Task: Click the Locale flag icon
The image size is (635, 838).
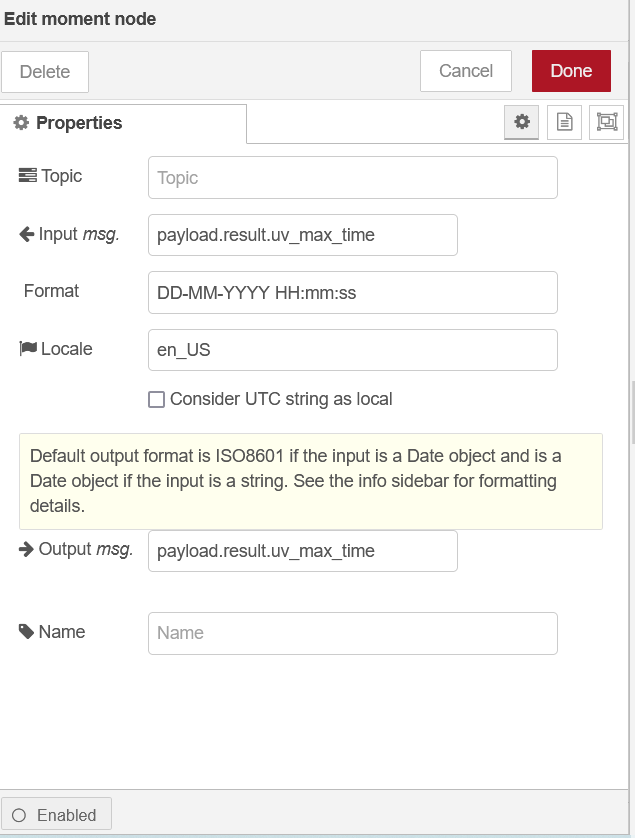Action: [x=28, y=349]
